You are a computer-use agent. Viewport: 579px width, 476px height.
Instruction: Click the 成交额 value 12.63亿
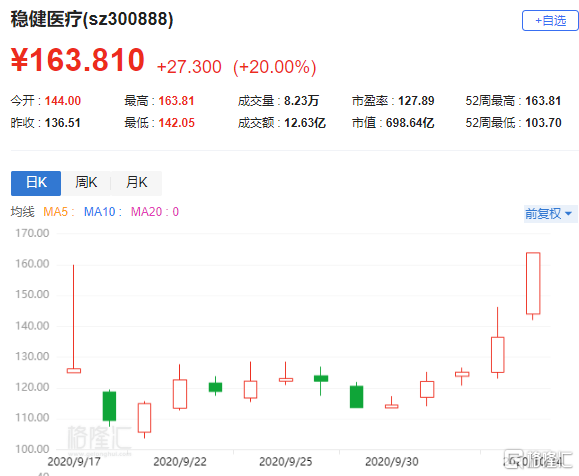tap(305, 123)
